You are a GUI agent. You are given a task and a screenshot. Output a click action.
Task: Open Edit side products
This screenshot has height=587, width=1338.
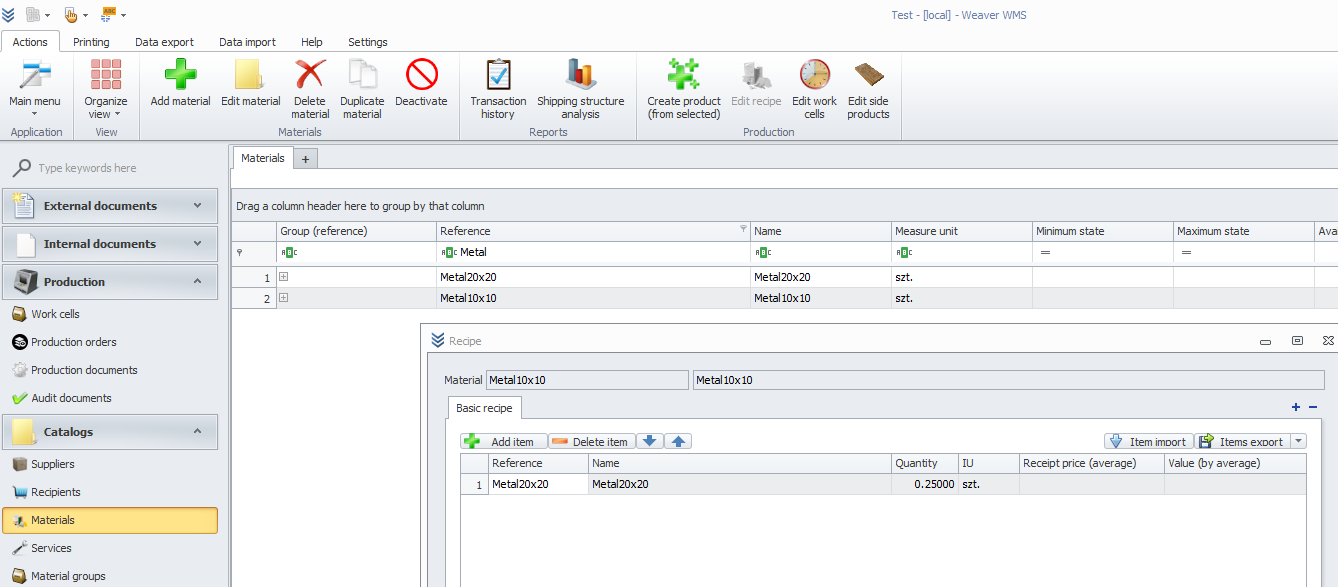pyautogui.click(x=868, y=89)
